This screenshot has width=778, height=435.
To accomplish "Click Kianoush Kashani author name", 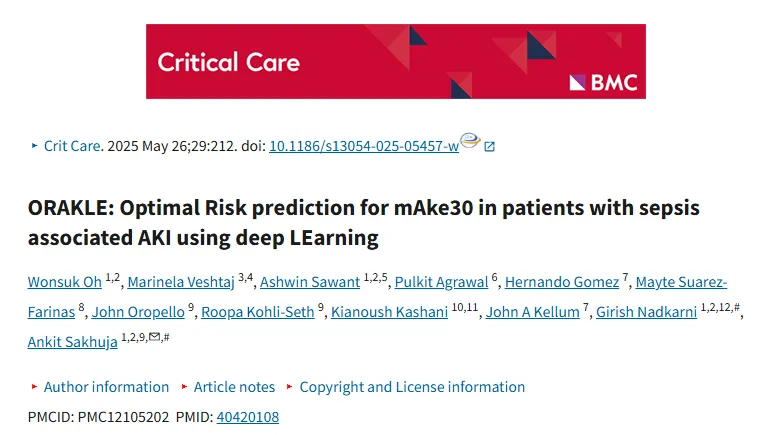I will pos(389,312).
